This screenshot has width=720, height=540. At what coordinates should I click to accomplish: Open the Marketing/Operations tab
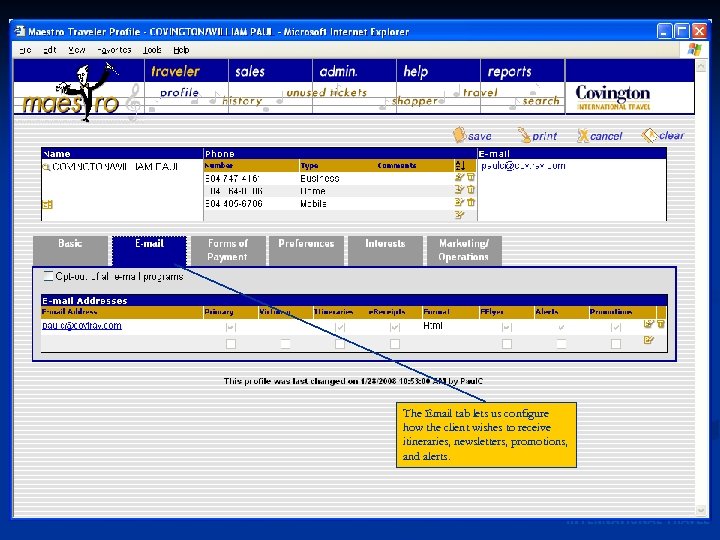tap(464, 250)
